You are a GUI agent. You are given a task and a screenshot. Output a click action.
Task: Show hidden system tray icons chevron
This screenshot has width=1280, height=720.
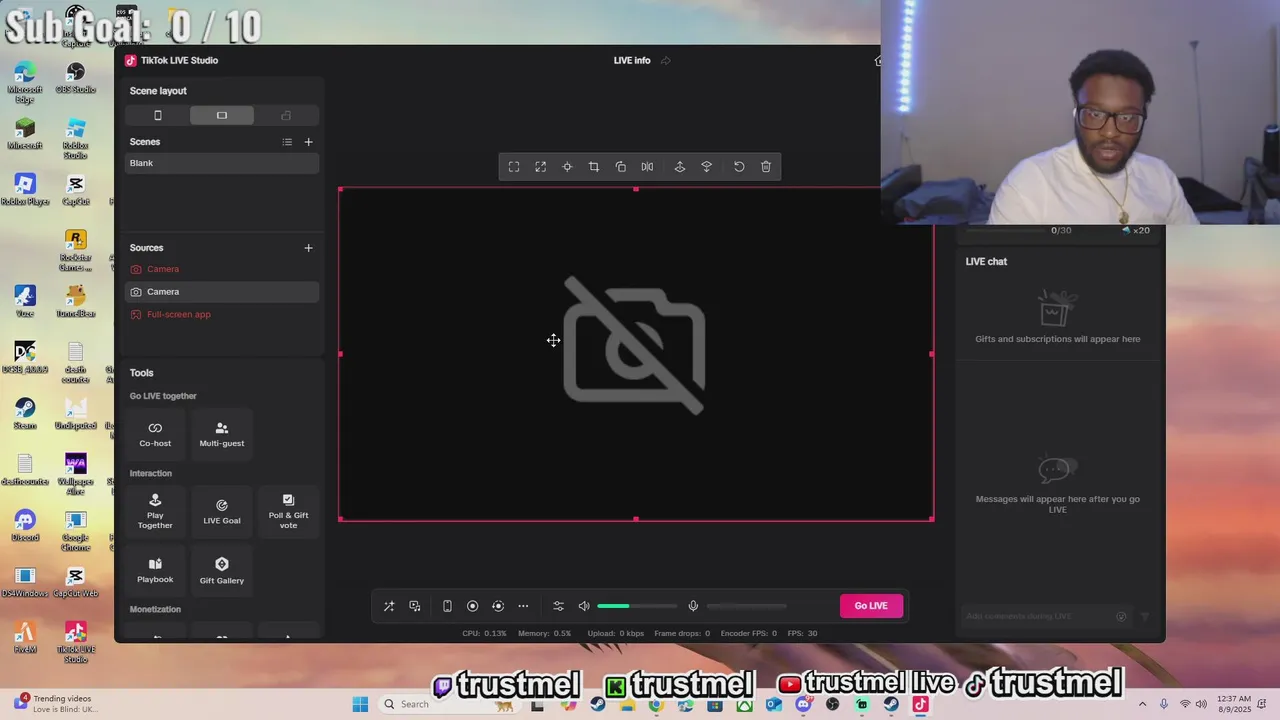1142,704
